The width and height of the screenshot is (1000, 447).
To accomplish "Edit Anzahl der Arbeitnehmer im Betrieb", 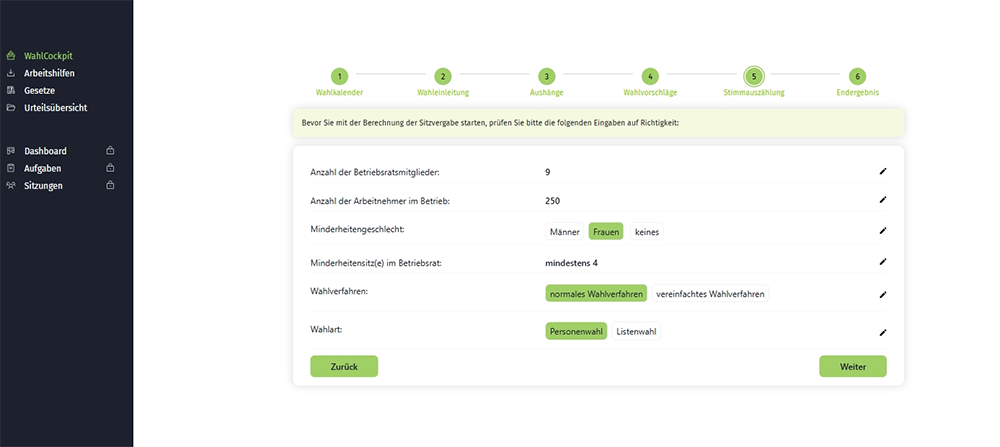I will pyautogui.click(x=883, y=200).
